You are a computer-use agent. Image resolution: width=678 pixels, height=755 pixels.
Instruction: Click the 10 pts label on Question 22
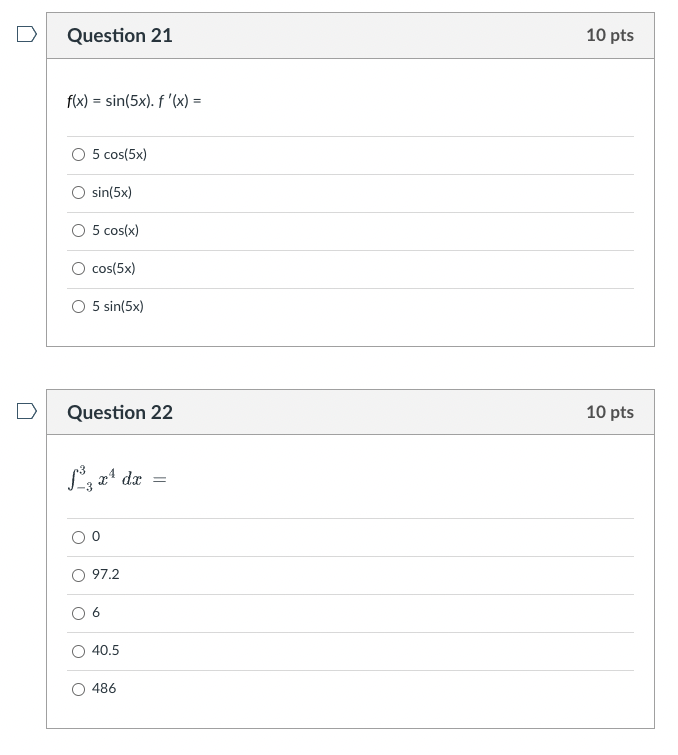609,412
